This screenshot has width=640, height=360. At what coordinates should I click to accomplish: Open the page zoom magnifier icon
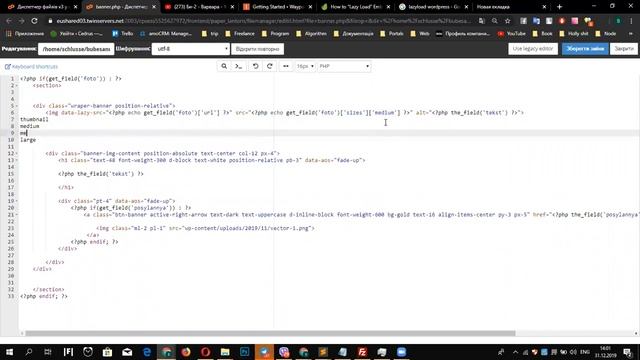coord(495,21)
